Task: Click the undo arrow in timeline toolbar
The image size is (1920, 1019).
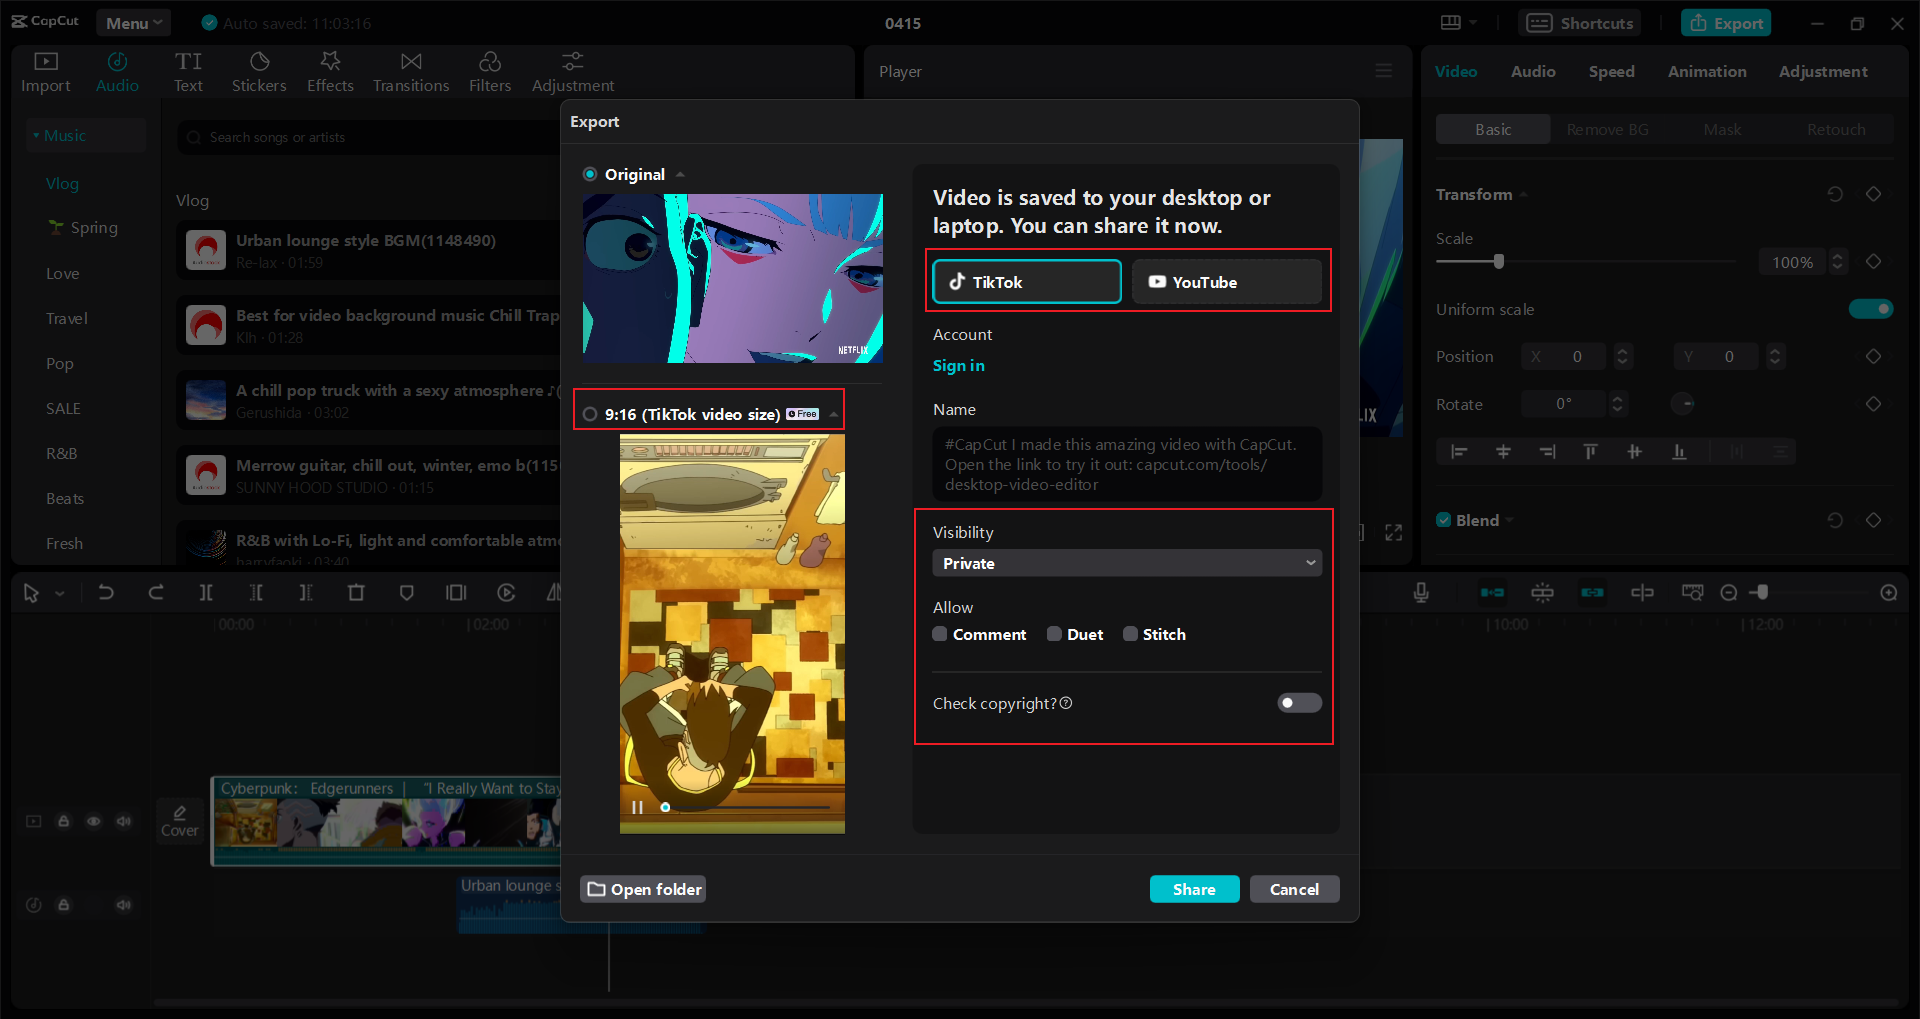Action: [x=106, y=593]
